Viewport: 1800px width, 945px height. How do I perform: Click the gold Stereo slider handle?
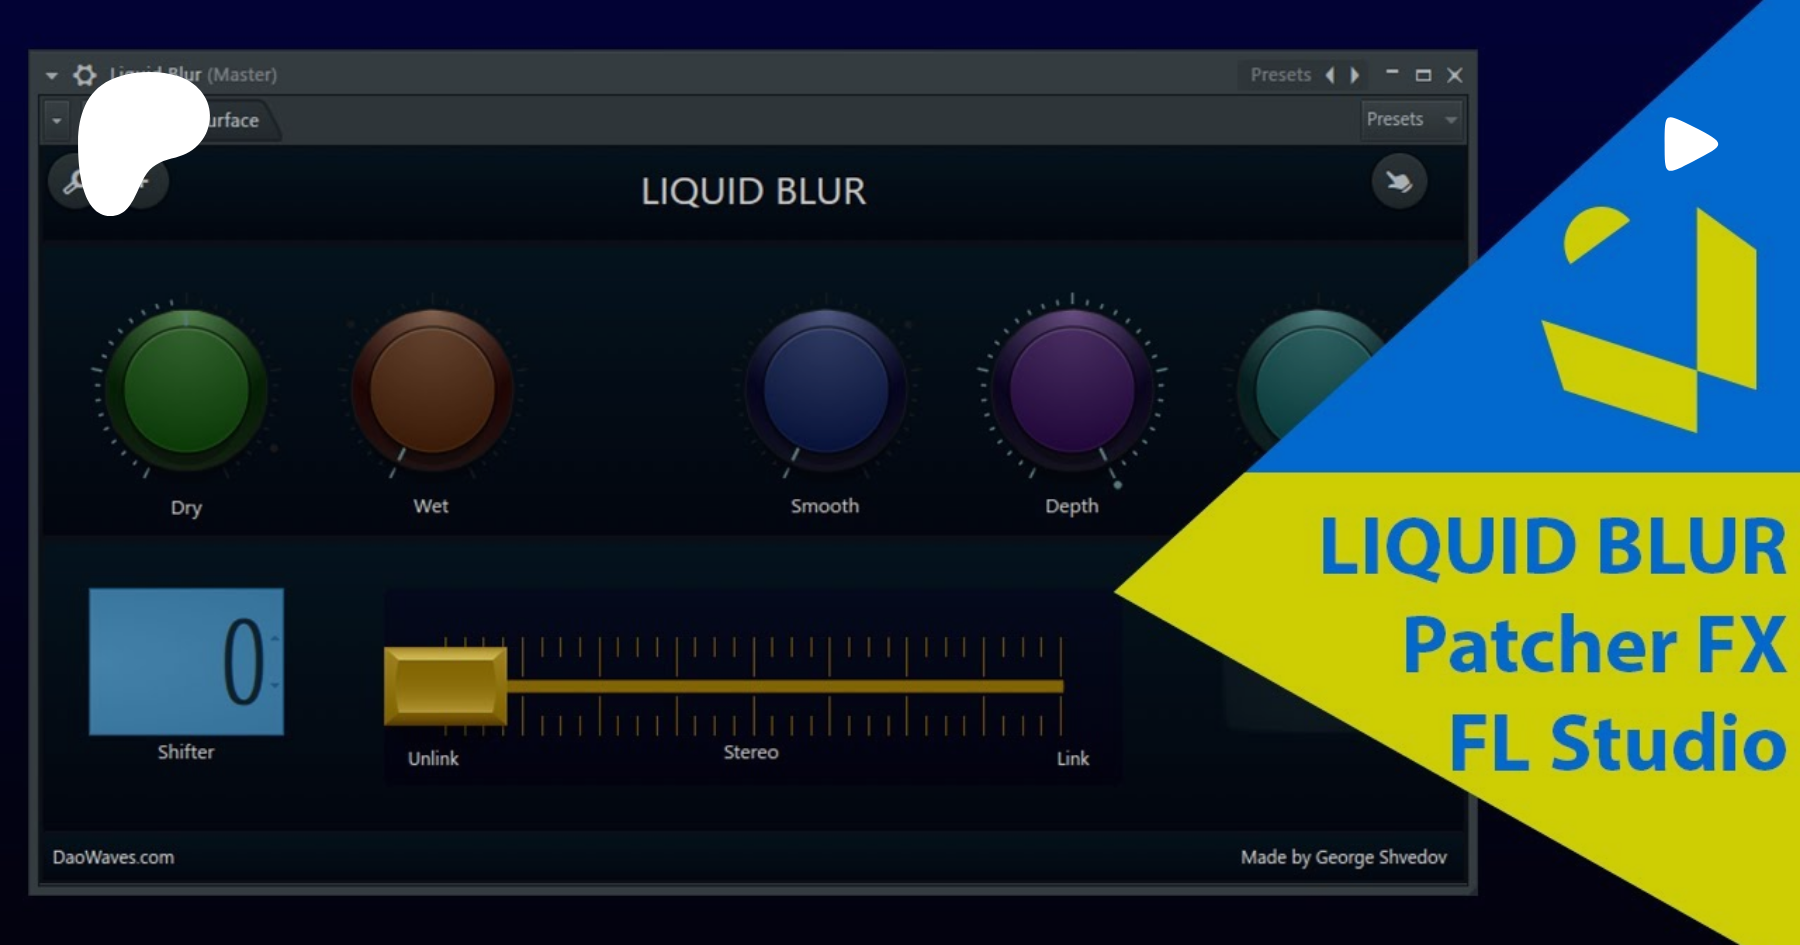coord(445,686)
